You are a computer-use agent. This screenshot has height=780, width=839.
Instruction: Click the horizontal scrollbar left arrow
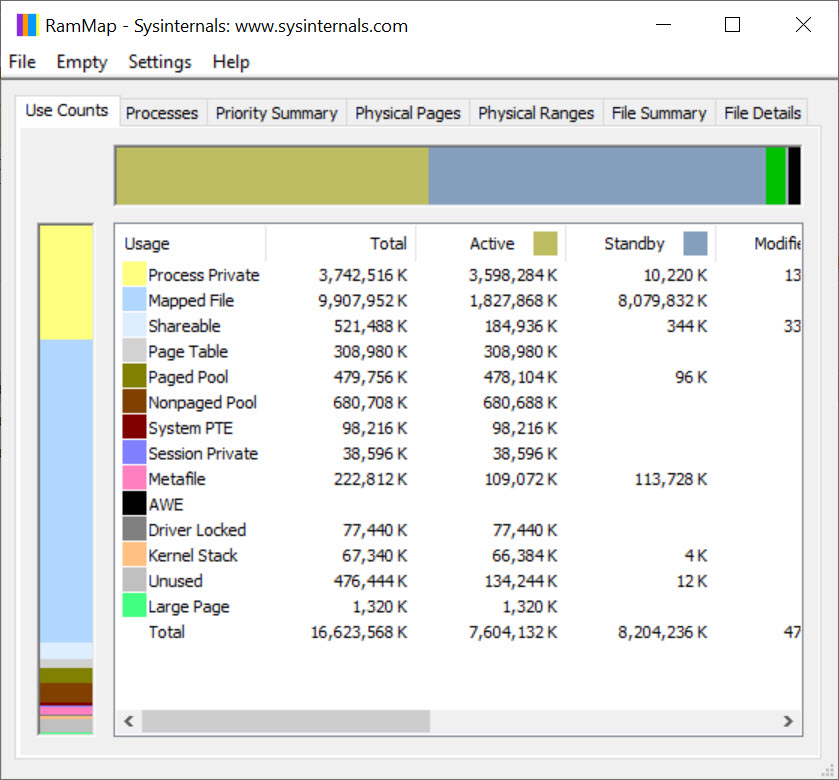pos(128,721)
